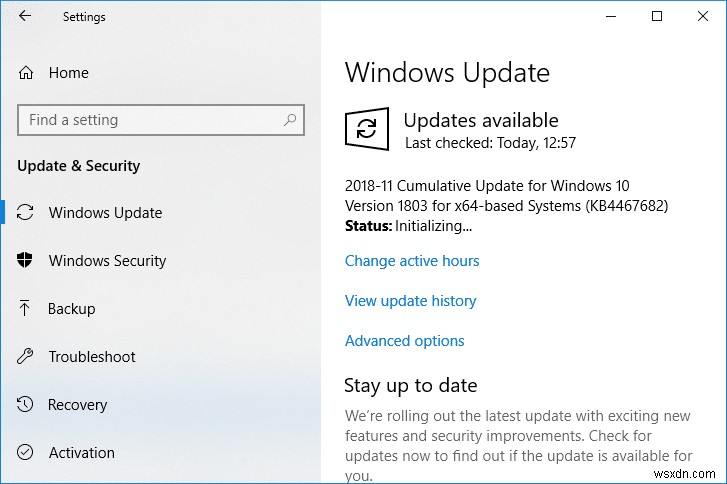Minimize the Settings window
Screen dimensions: 727x484
coord(611,16)
